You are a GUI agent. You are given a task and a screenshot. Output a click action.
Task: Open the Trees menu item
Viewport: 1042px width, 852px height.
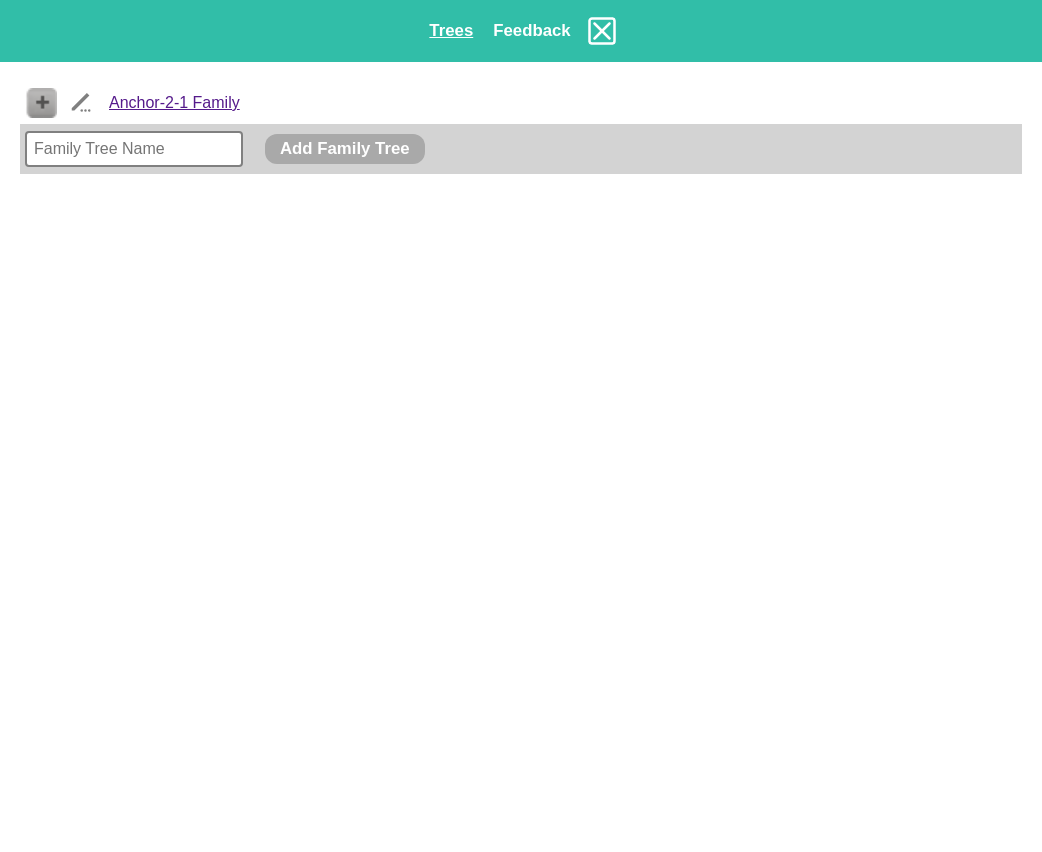click(451, 31)
